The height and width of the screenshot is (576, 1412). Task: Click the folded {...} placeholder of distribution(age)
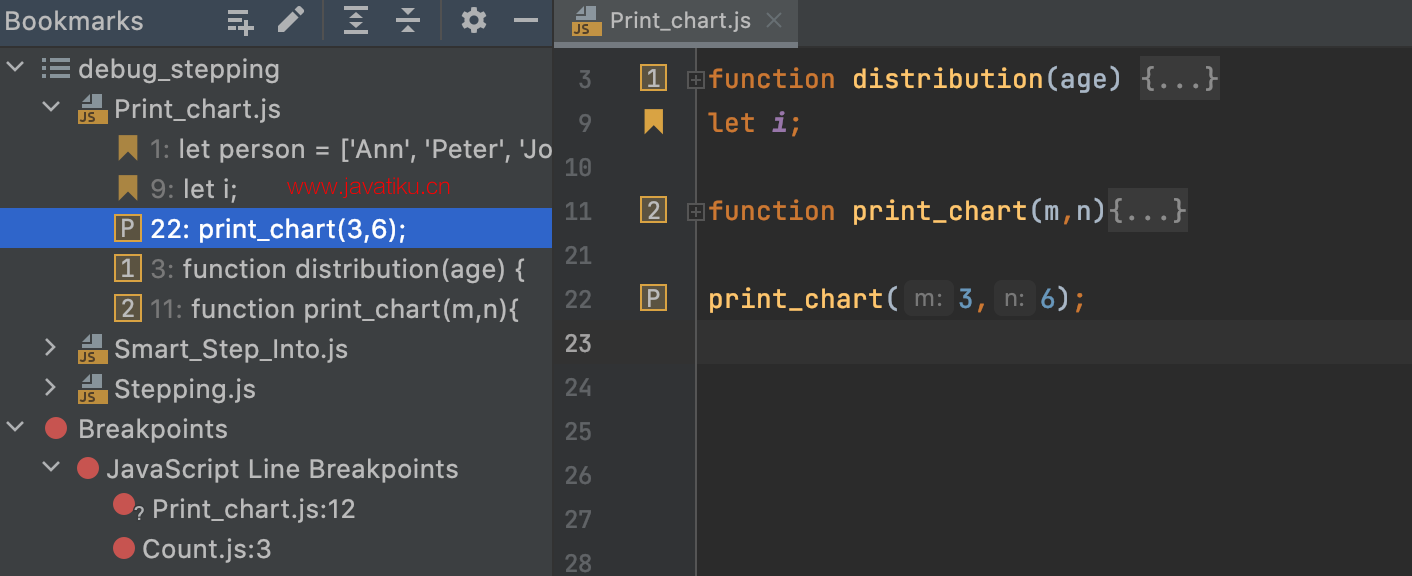[1180, 79]
